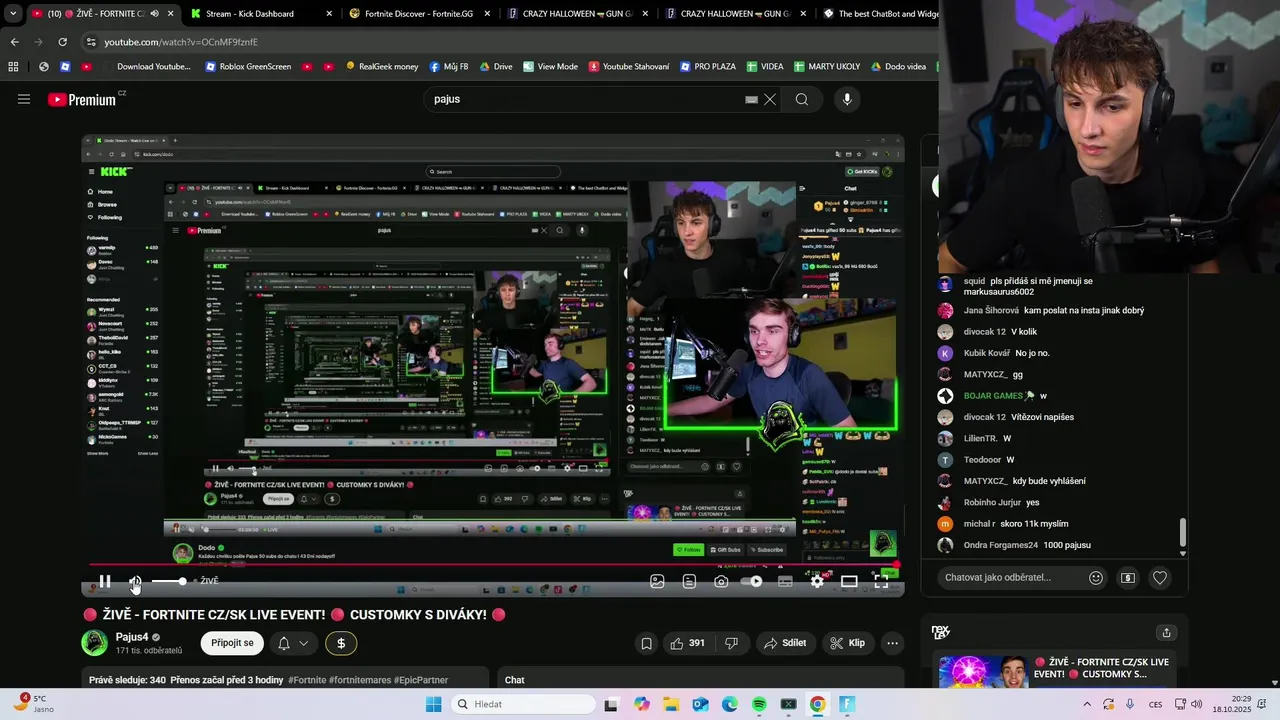
Task: Send a heart reaction in chat
Action: point(1160,577)
